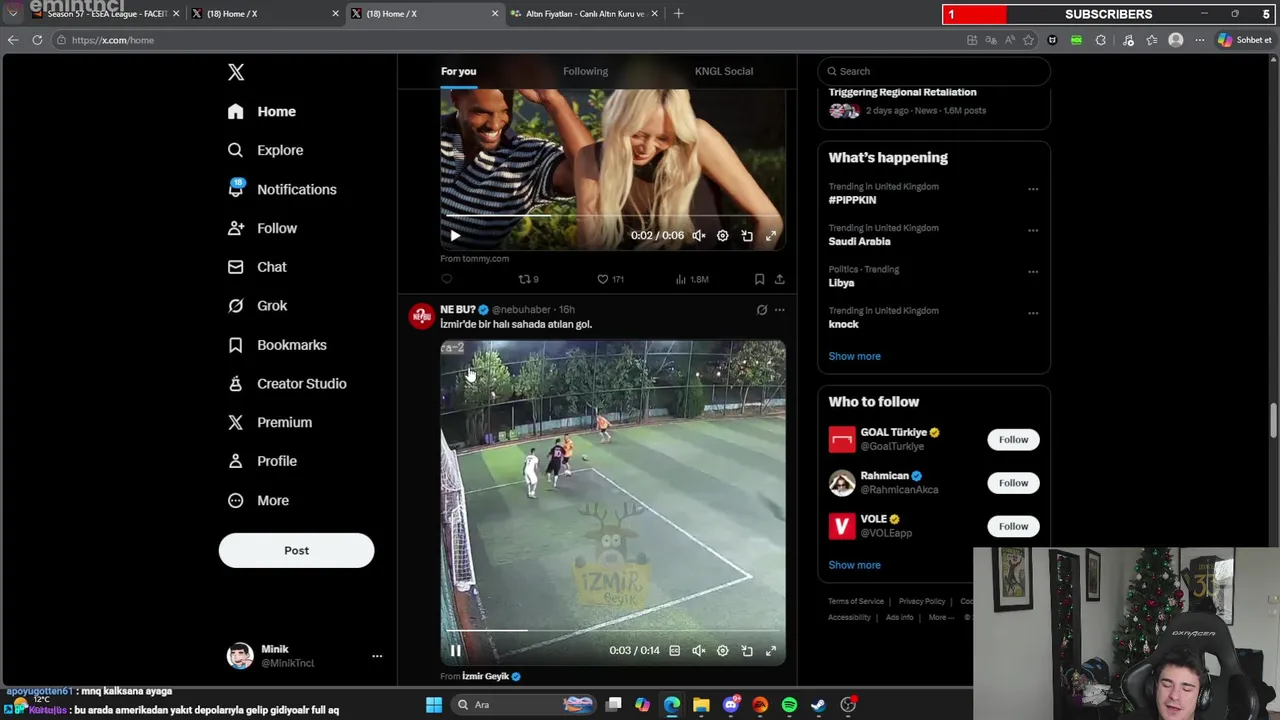Add page to browser favorites star
Viewport: 1280px width, 720px height.
coord(1028,40)
